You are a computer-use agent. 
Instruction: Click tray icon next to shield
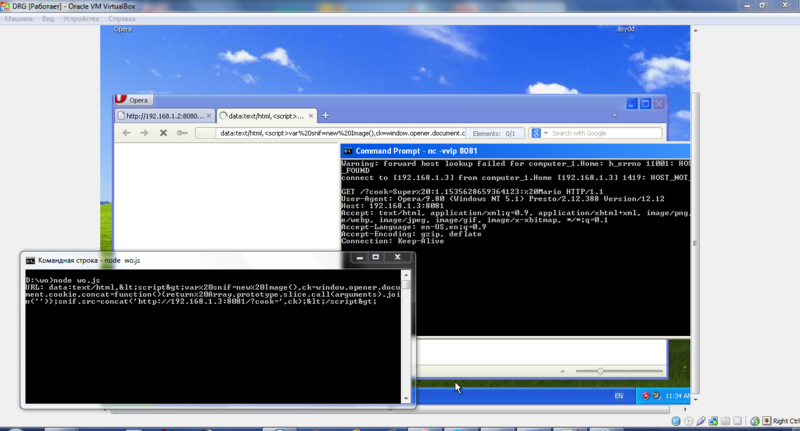tap(656, 396)
